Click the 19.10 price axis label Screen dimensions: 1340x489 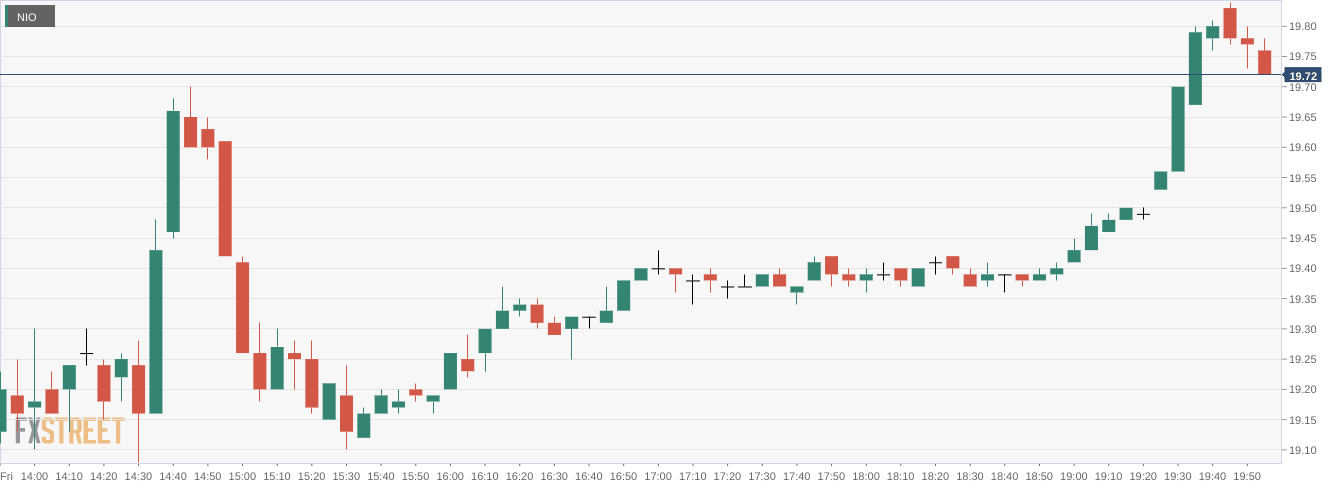[x=1301, y=451]
